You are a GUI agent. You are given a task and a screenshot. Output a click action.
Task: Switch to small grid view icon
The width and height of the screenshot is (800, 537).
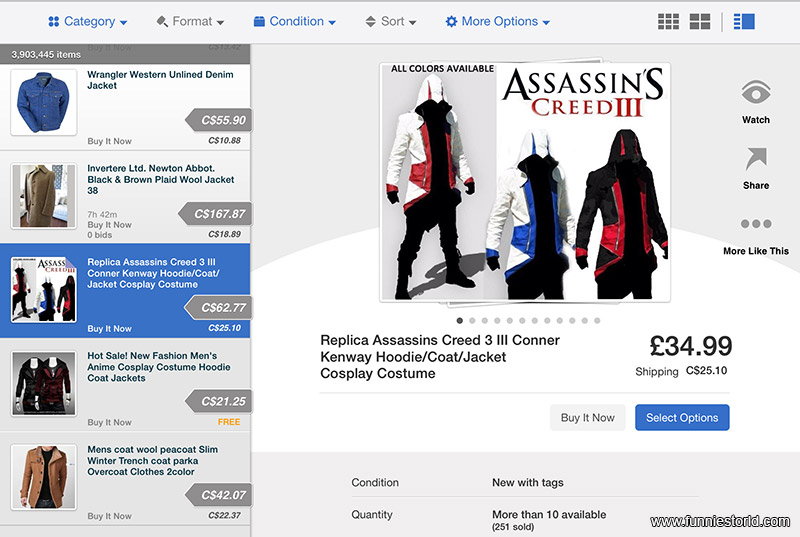[668, 21]
